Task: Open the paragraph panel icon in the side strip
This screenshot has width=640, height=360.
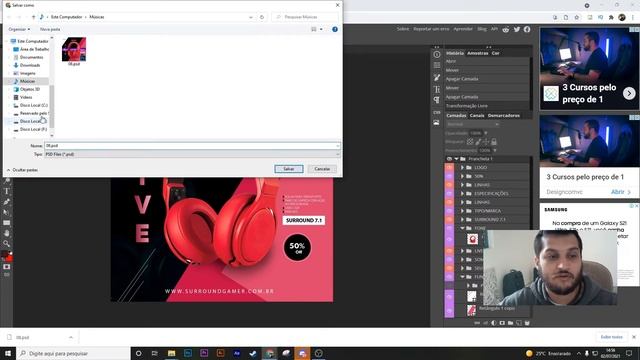Action: pos(437,100)
